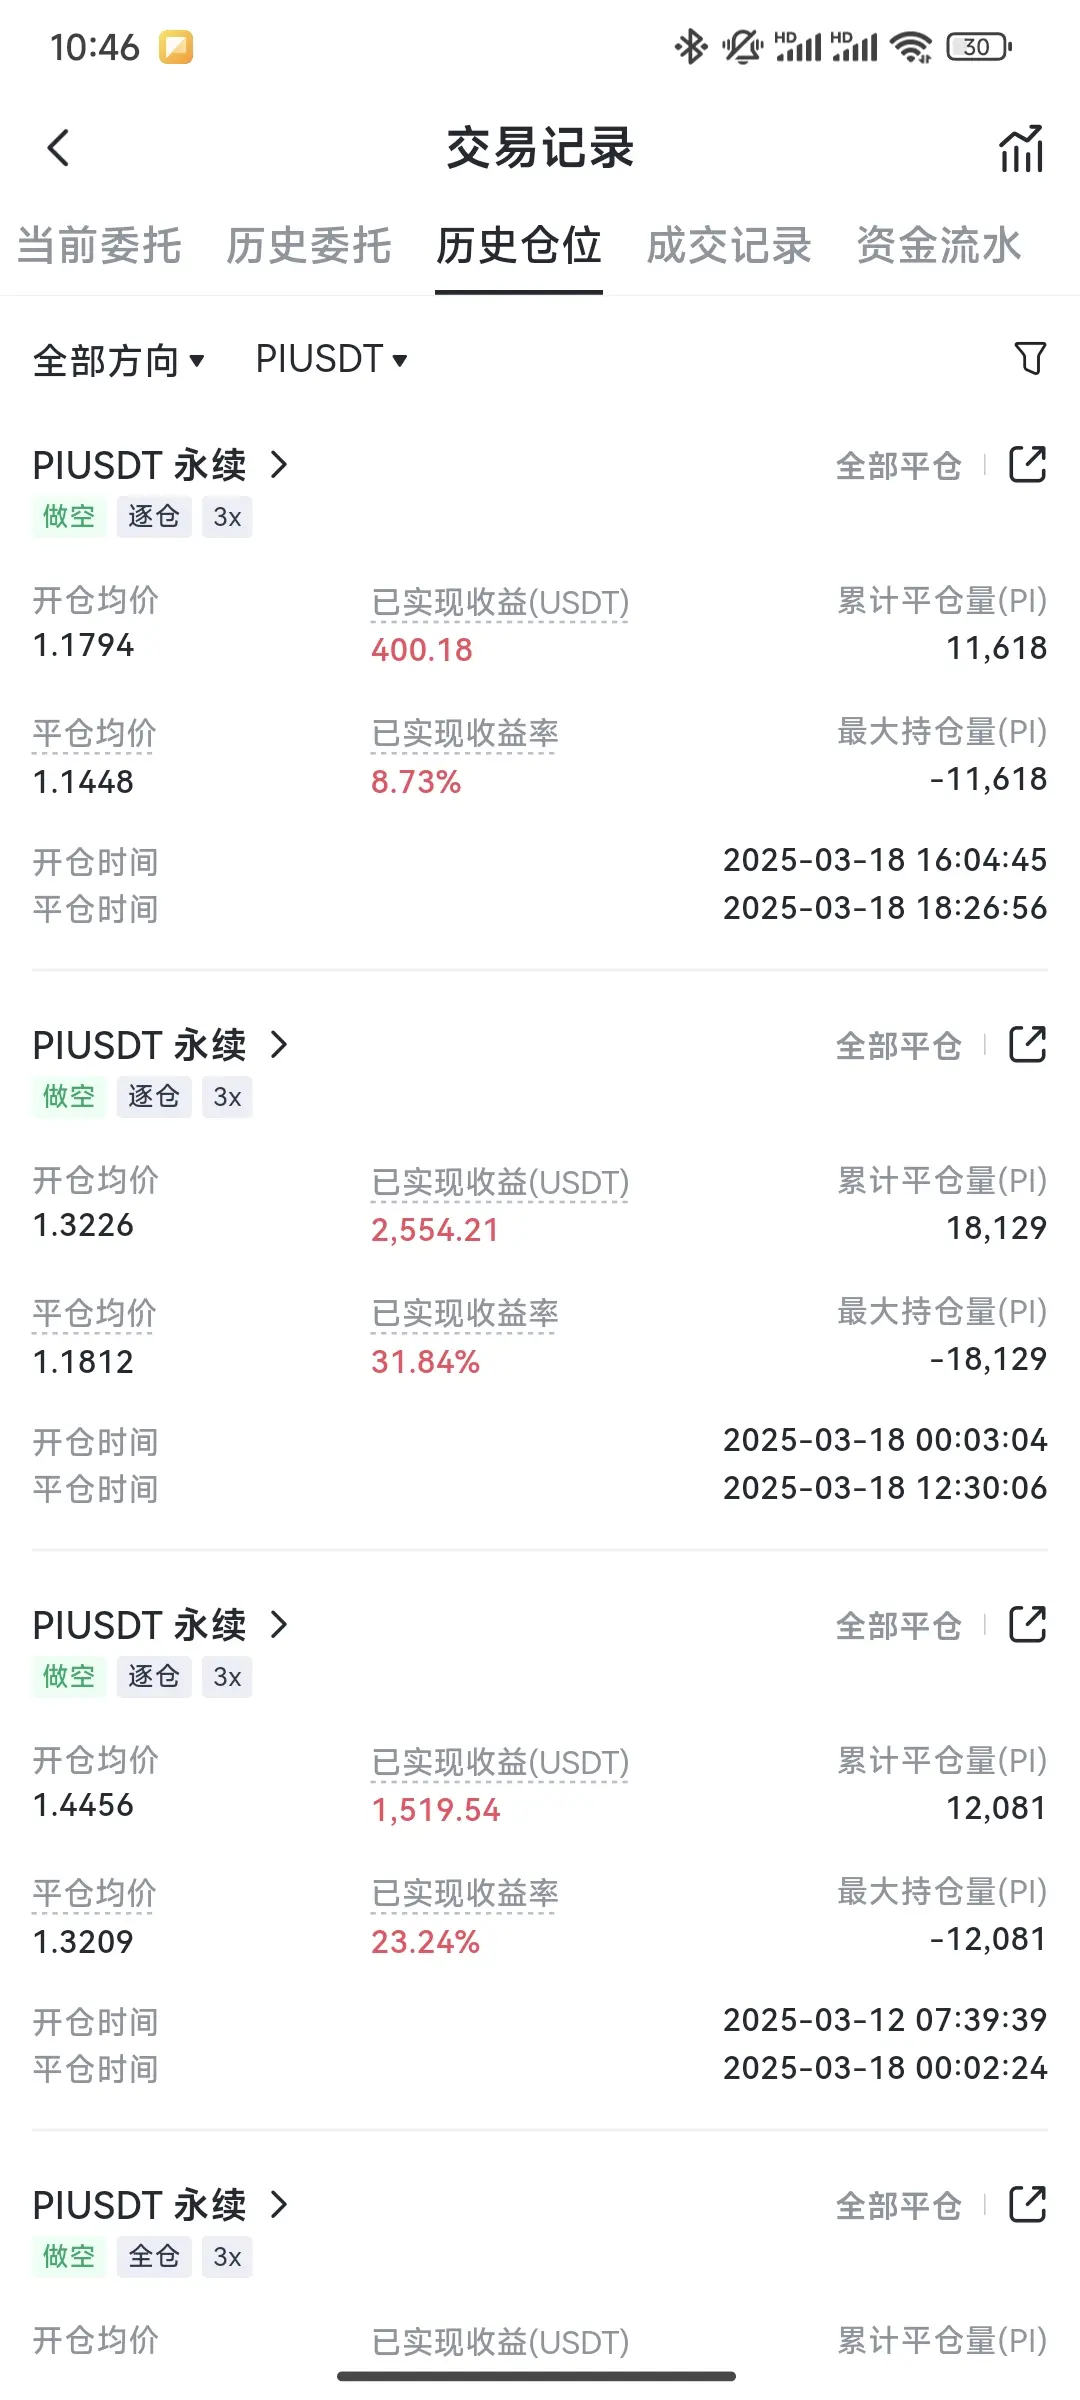The image size is (1080, 2400).
Task: Share the 400.18 USDT position
Action: pyautogui.click(x=1028, y=464)
